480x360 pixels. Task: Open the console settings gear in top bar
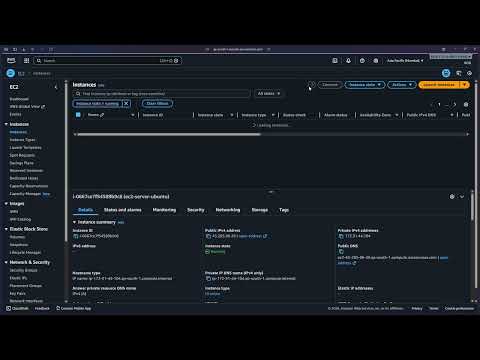[x=376, y=60]
